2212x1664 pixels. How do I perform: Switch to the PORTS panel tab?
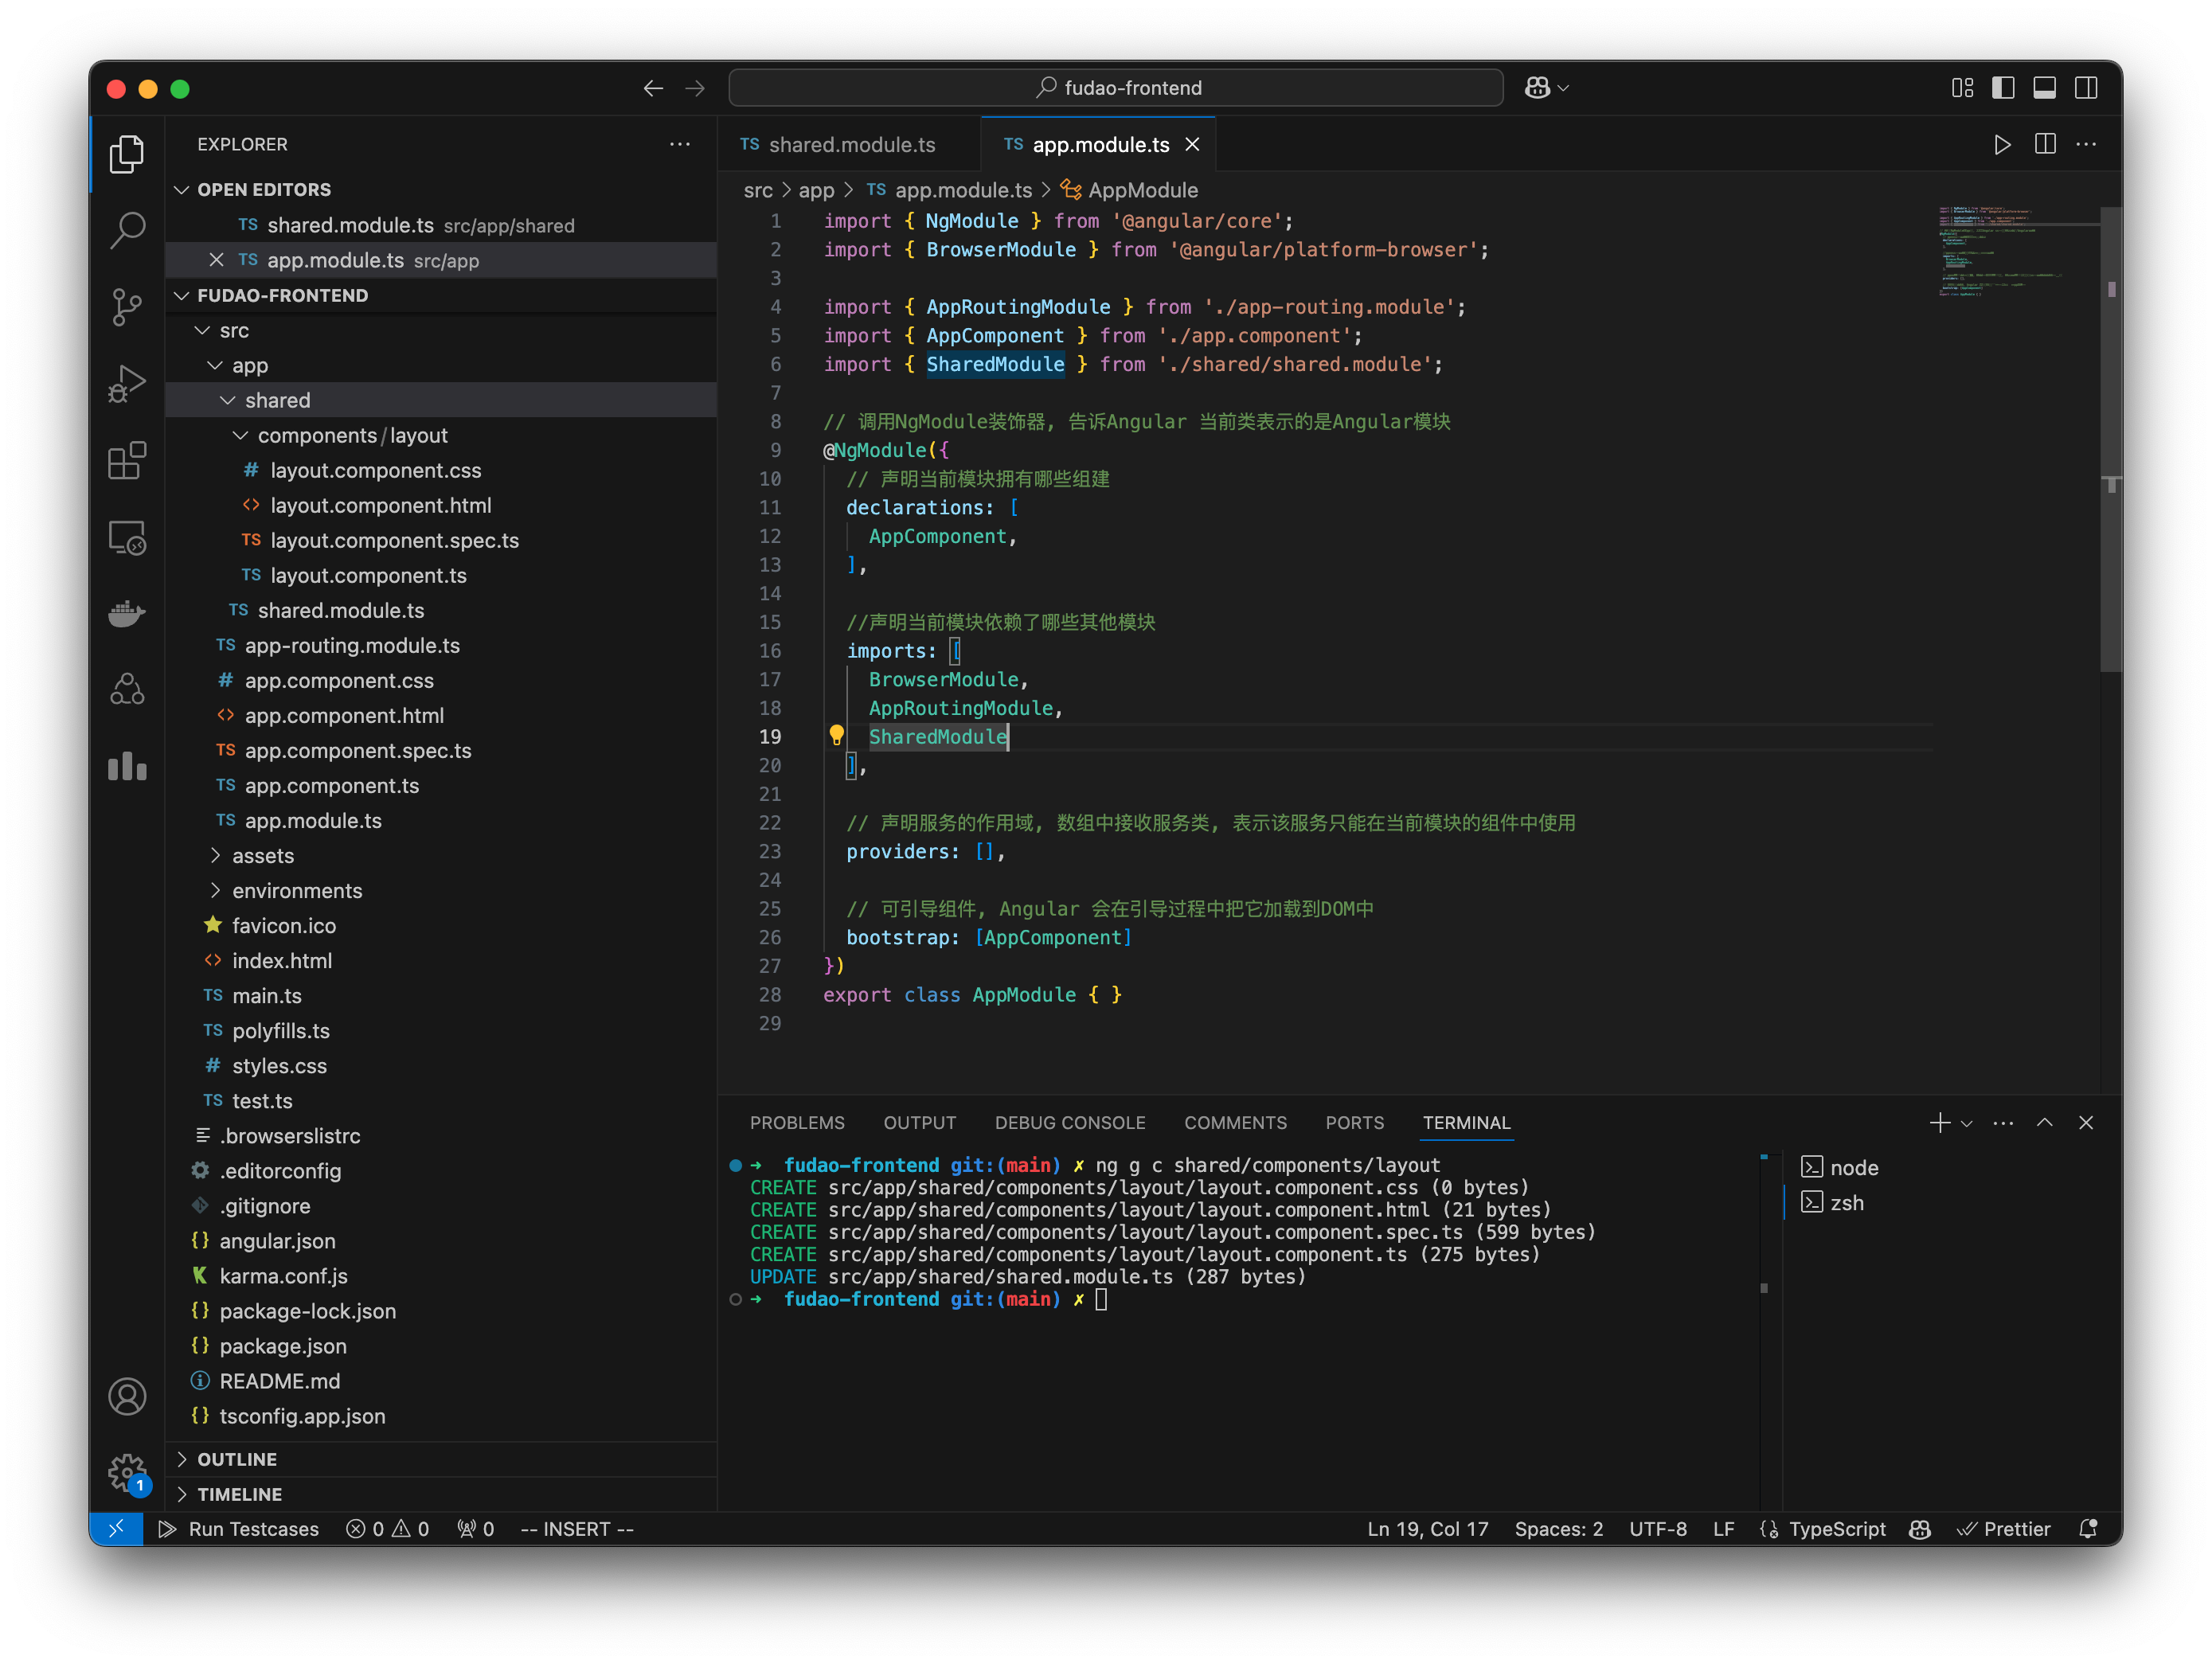coord(1355,1123)
